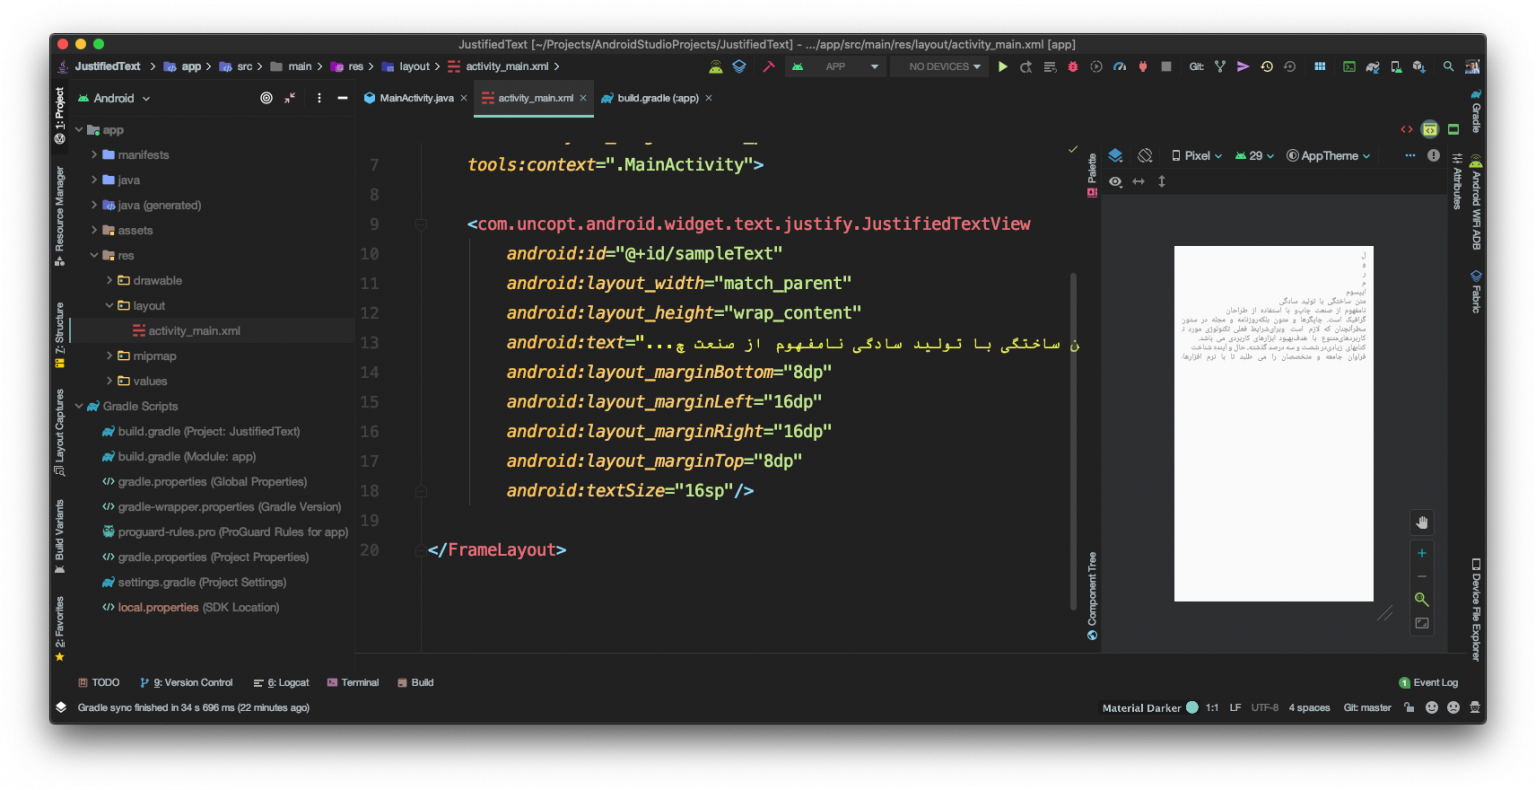Open the AppTheme dropdown
The width and height of the screenshot is (1536, 790).
pyautogui.click(x=1328, y=156)
